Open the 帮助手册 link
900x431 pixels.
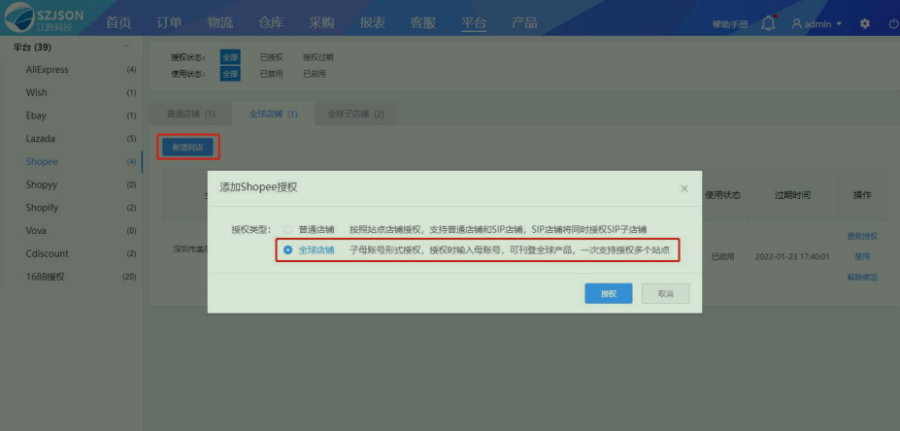(730, 24)
